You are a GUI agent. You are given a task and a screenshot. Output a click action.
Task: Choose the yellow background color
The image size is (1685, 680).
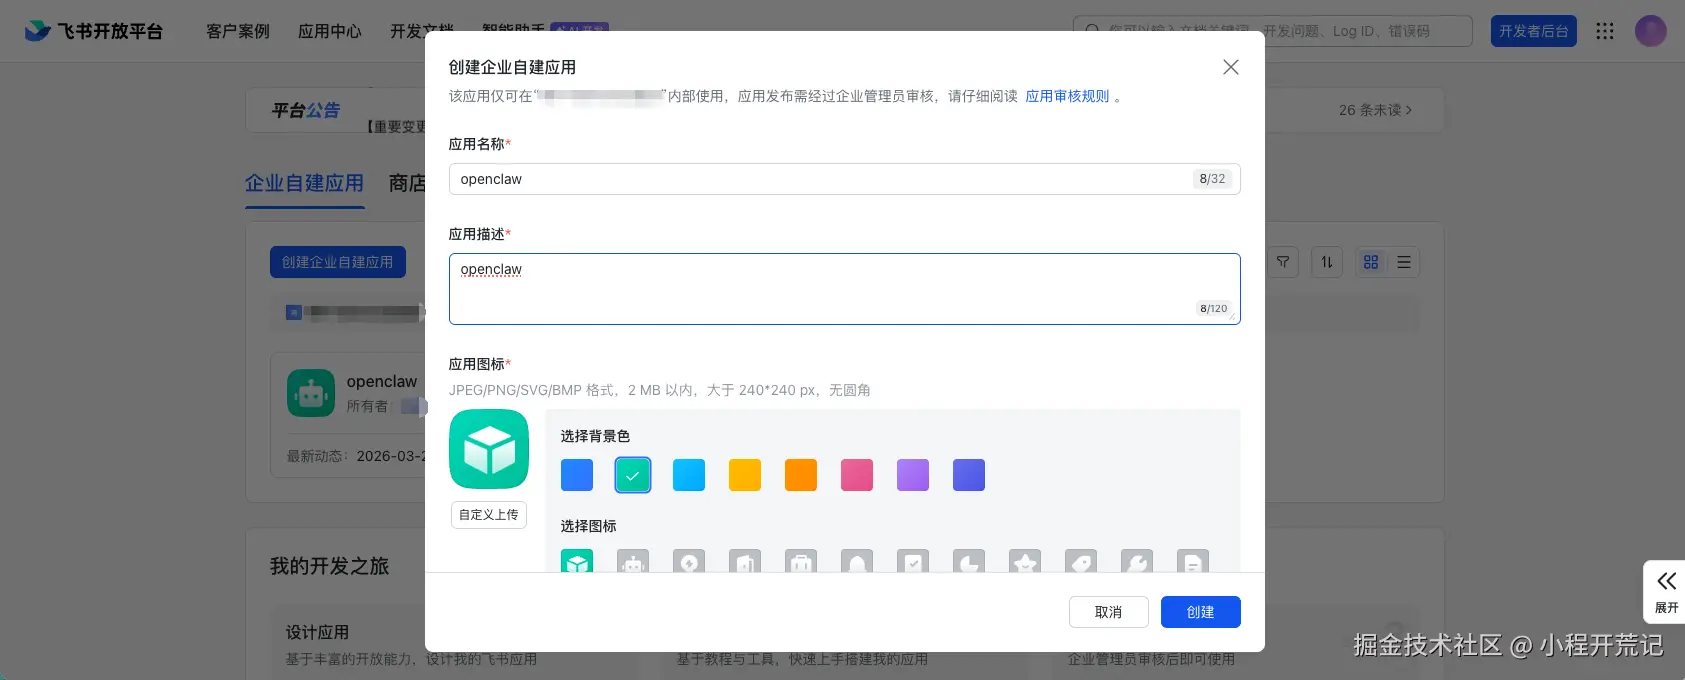(x=745, y=475)
